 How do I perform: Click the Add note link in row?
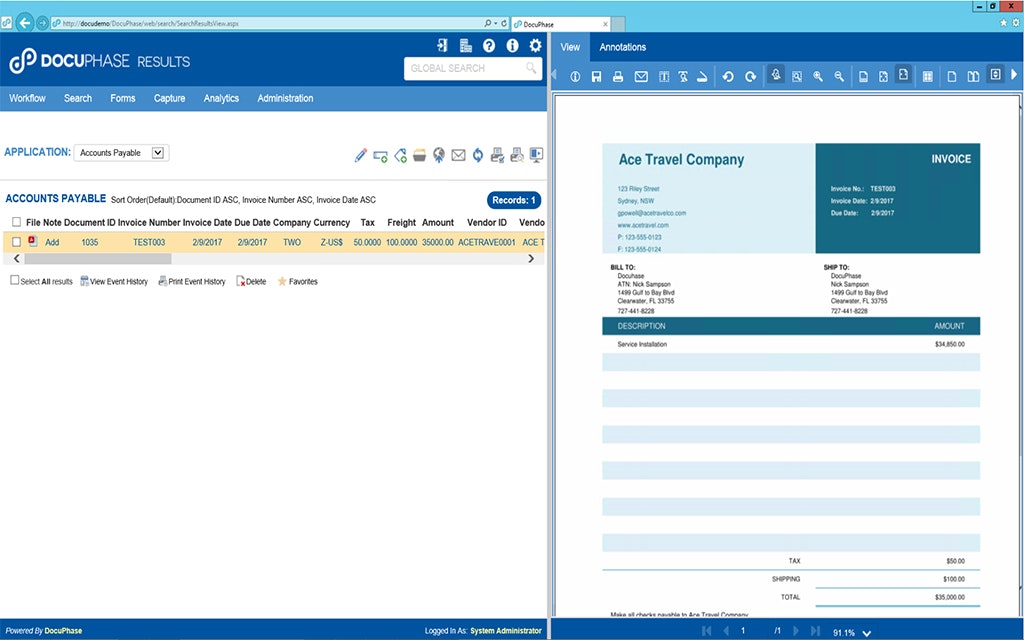click(52, 242)
